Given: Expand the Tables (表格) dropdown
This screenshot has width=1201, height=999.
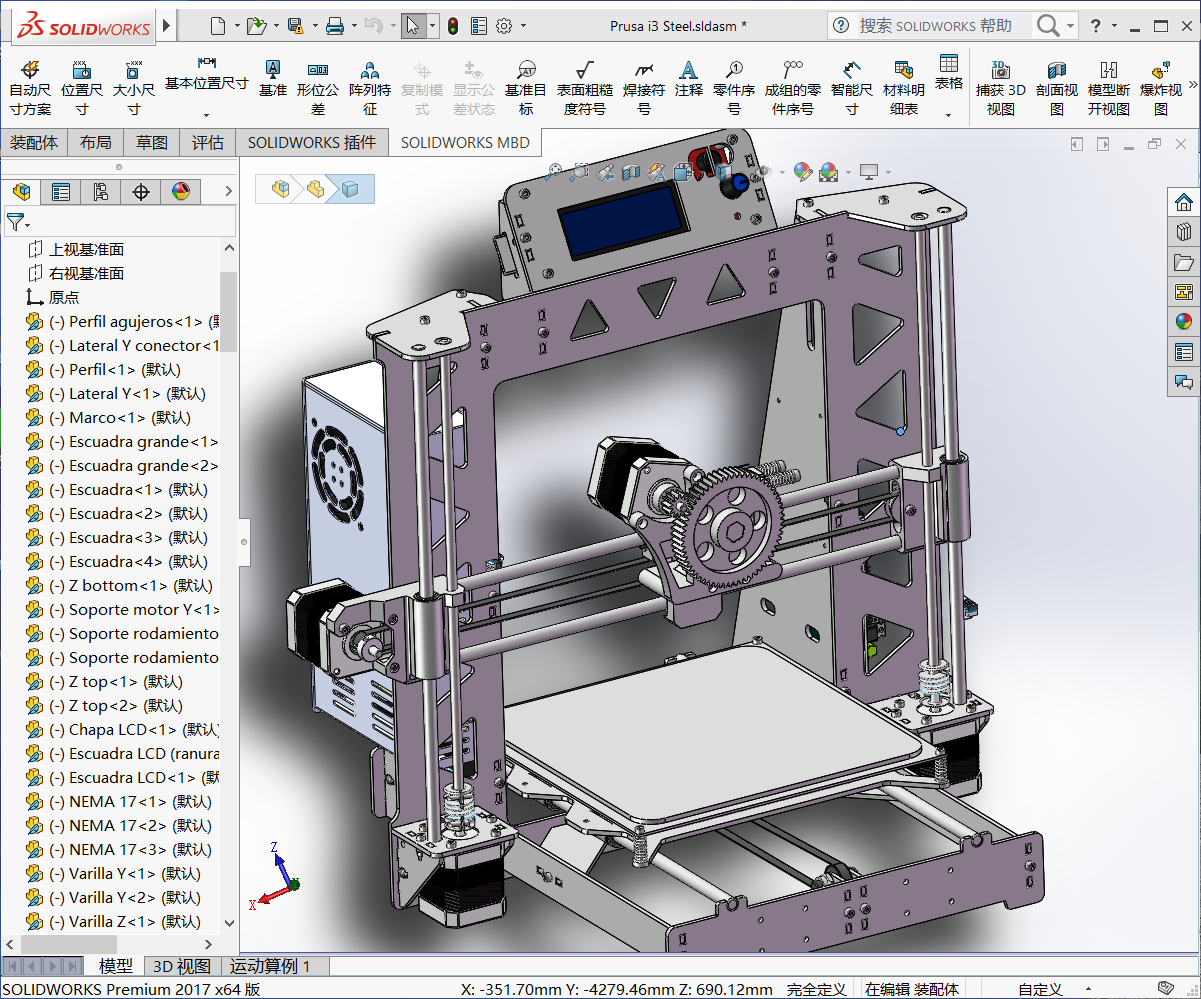Looking at the screenshot, I should click(x=948, y=115).
